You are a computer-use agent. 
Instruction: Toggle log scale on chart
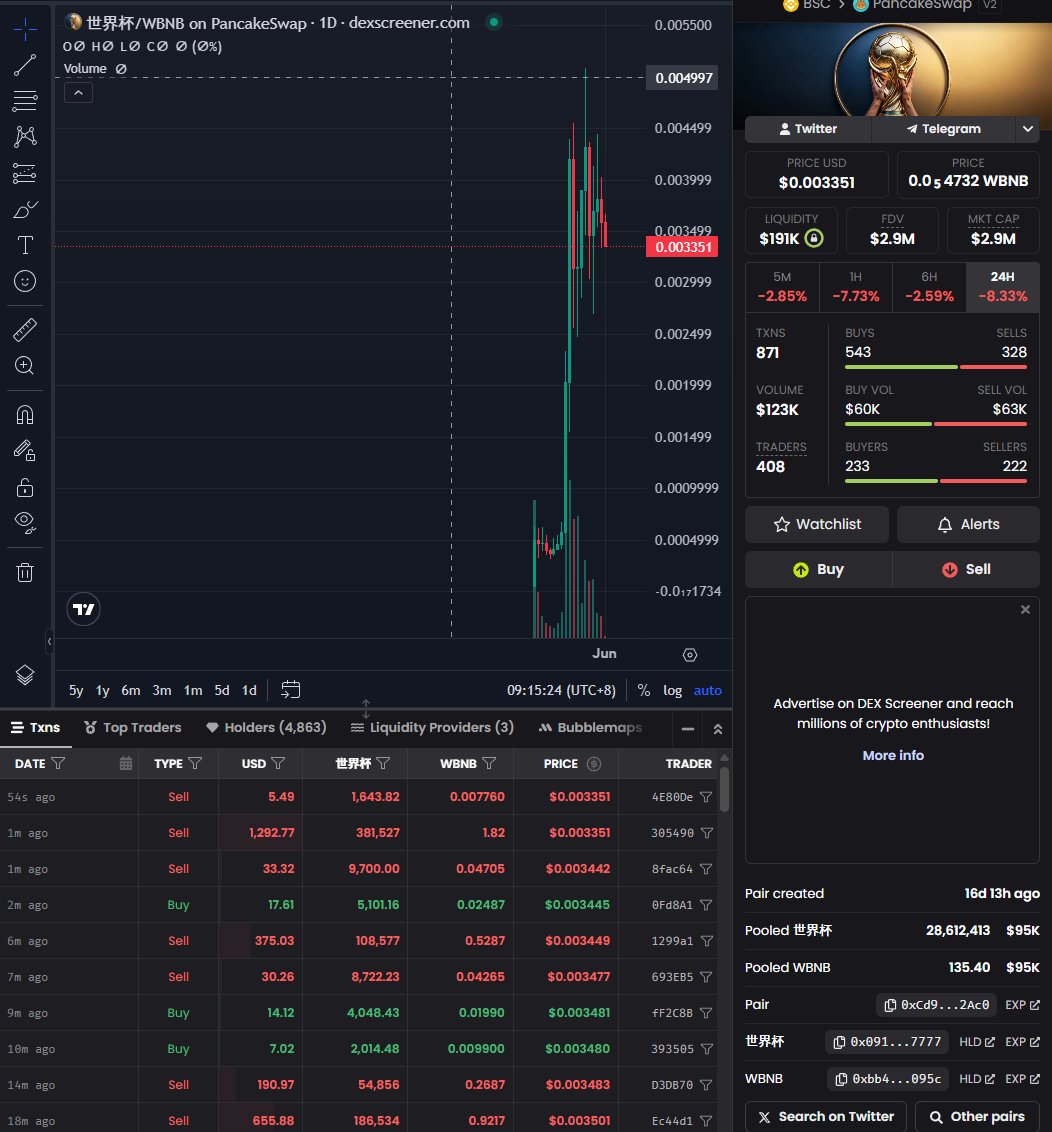(672, 690)
